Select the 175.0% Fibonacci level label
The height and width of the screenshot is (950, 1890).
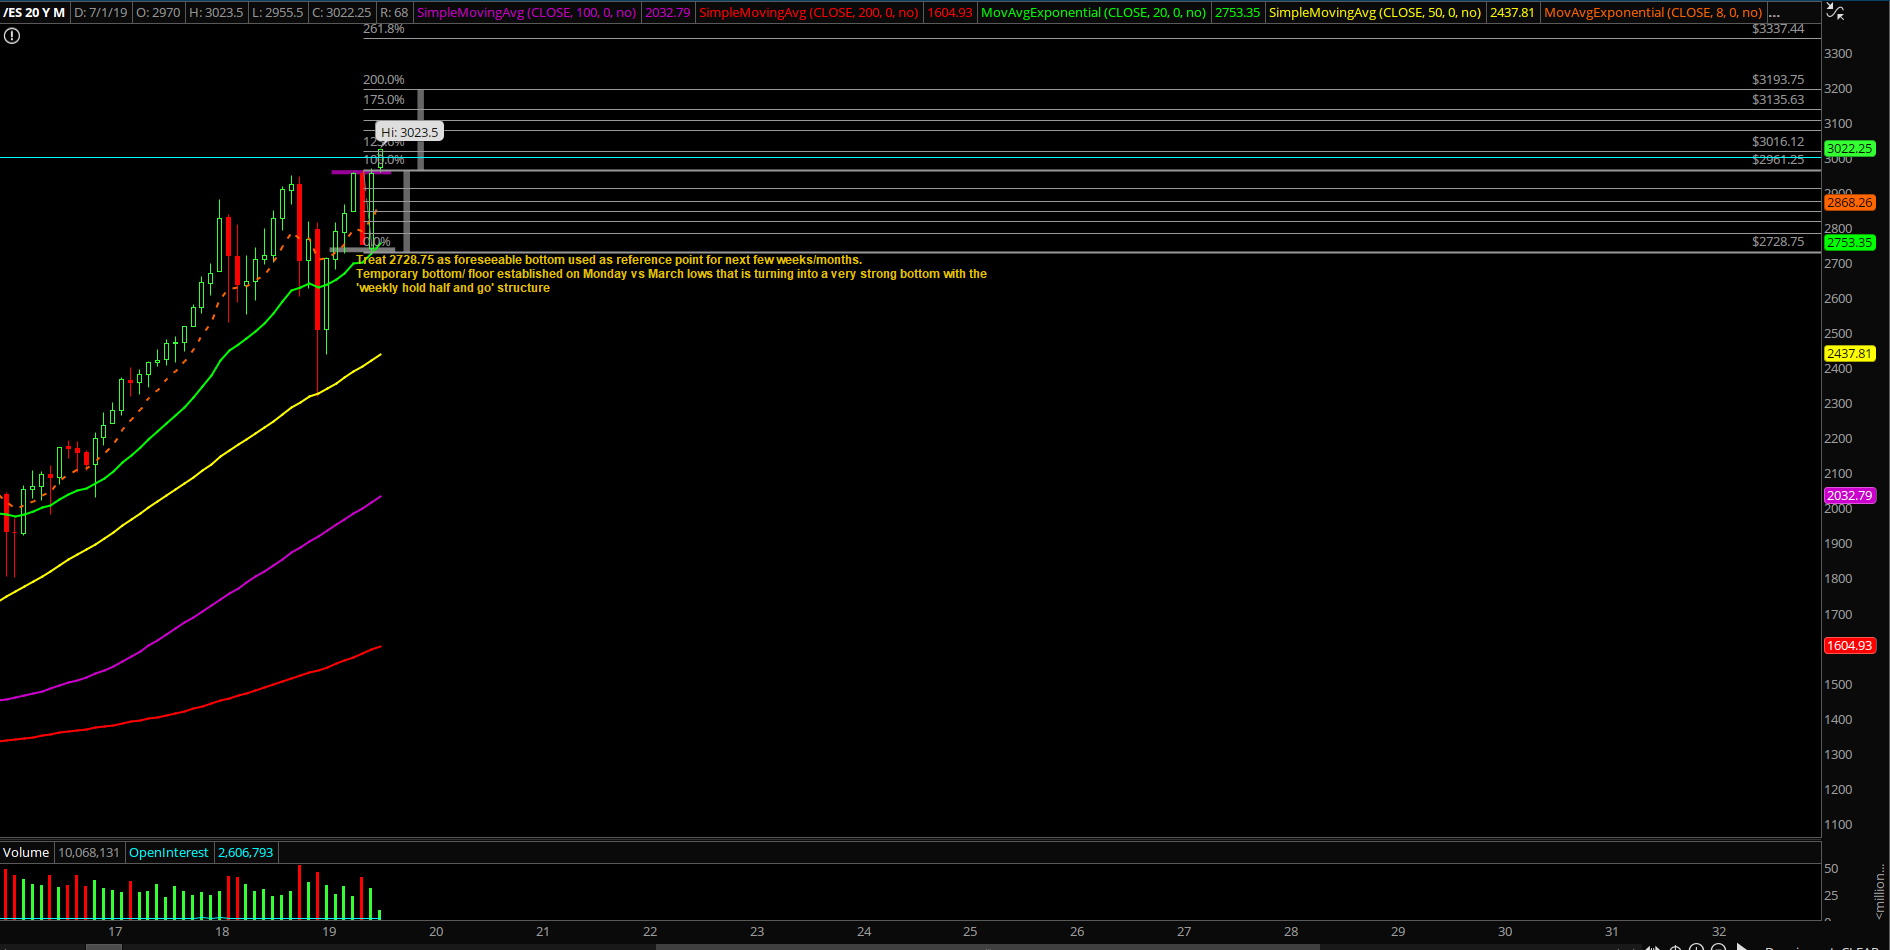383,100
